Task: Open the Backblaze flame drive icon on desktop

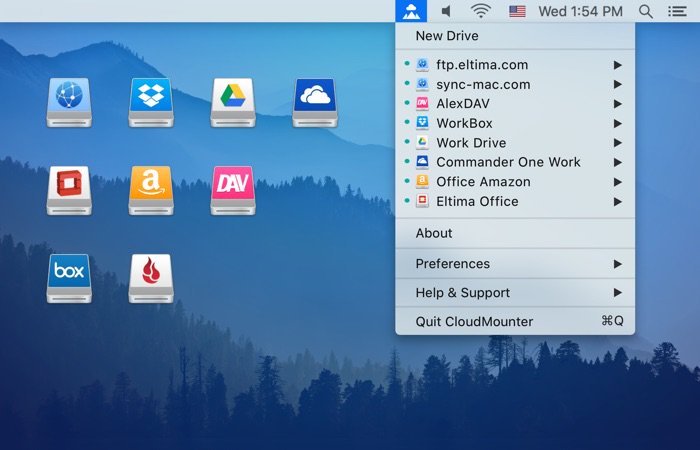Action: (151, 278)
